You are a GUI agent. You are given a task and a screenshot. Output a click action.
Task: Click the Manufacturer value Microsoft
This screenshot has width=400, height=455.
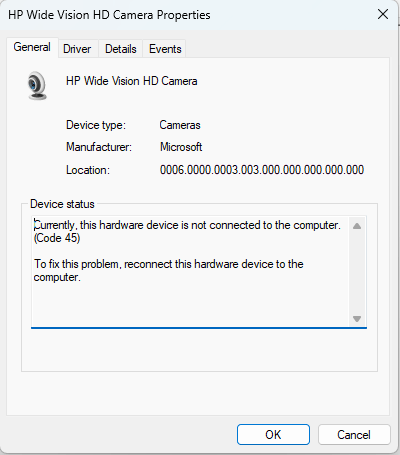click(181, 147)
